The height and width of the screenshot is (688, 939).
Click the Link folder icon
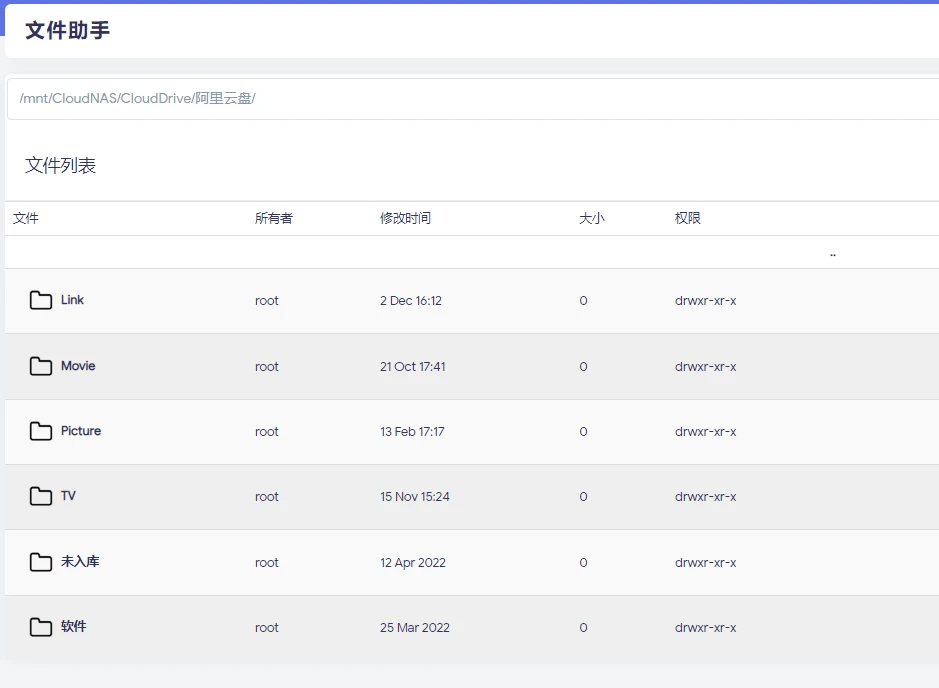(x=41, y=301)
